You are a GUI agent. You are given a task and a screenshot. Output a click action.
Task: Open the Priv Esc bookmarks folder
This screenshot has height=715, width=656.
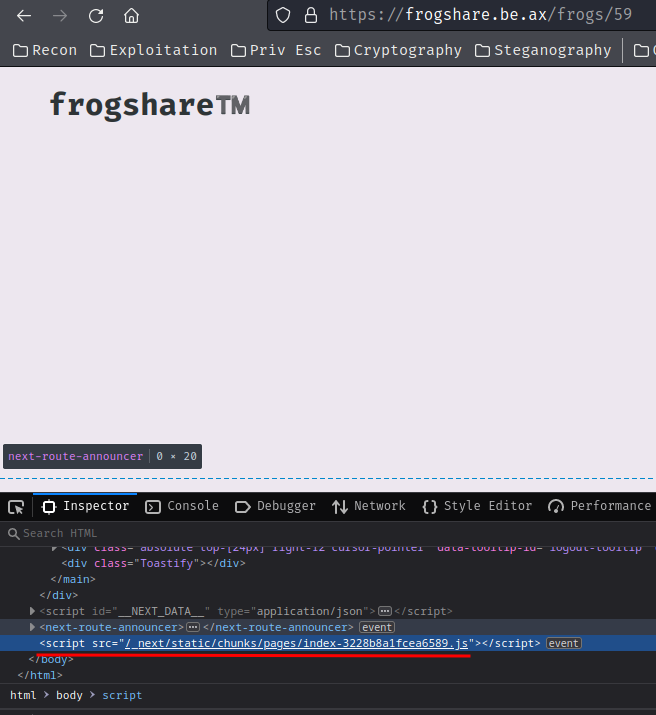pos(276,50)
